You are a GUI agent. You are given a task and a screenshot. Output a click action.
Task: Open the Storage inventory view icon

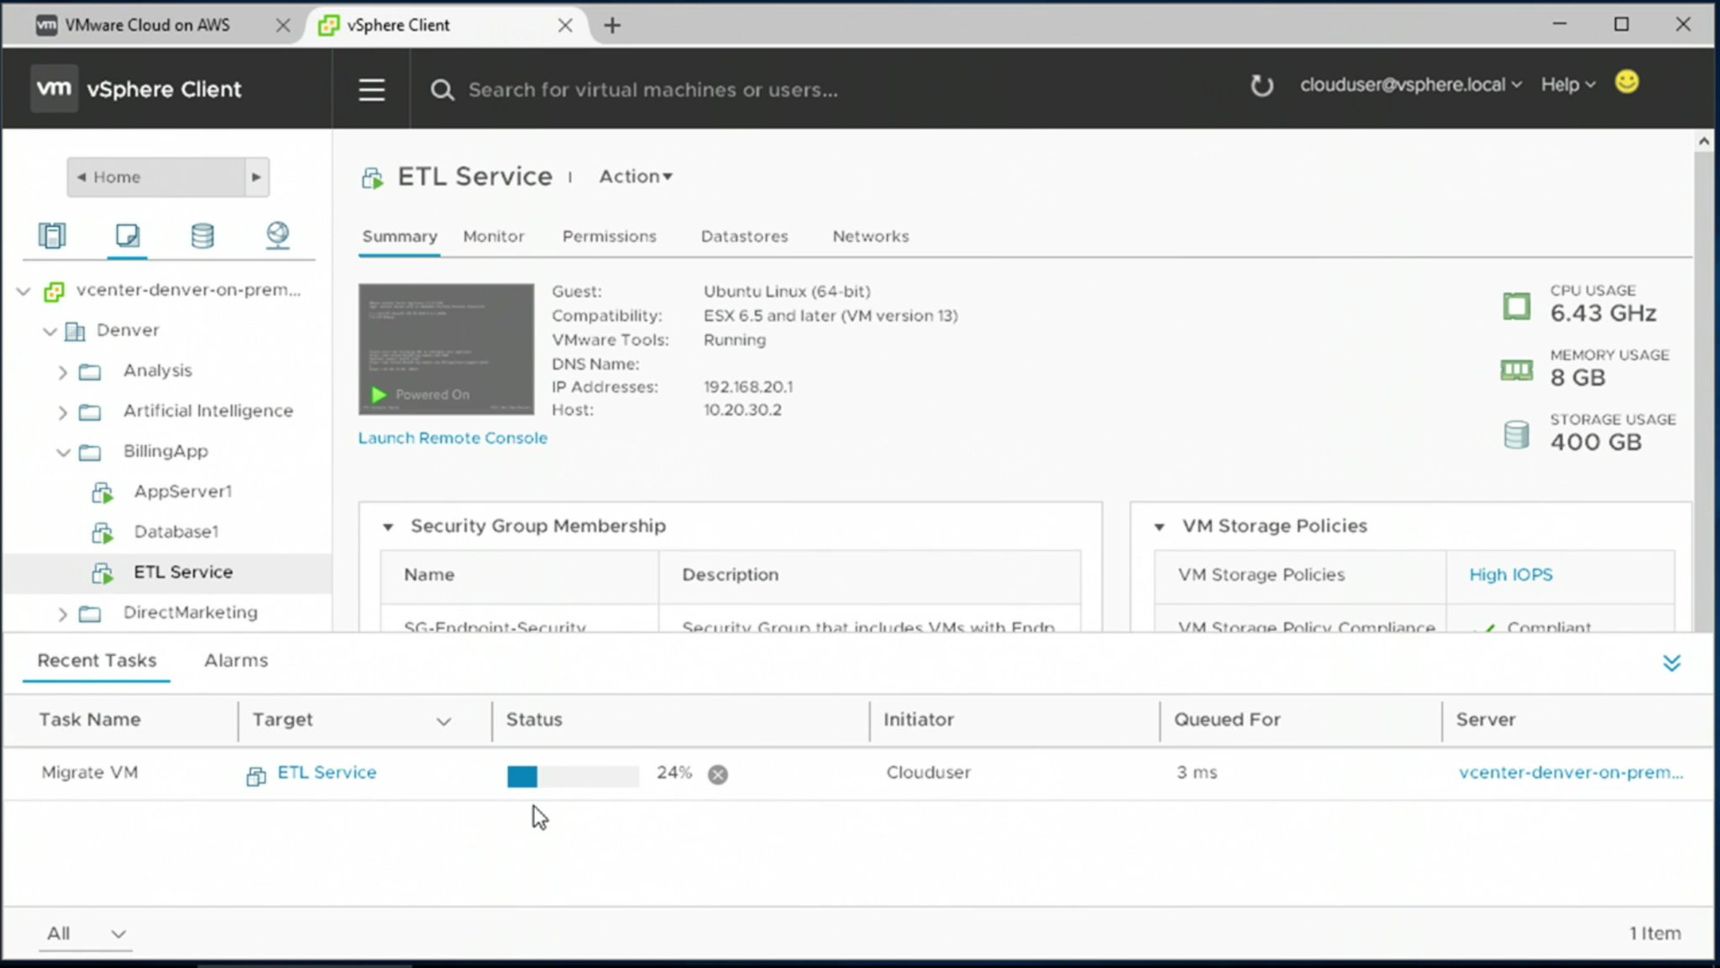[202, 235]
